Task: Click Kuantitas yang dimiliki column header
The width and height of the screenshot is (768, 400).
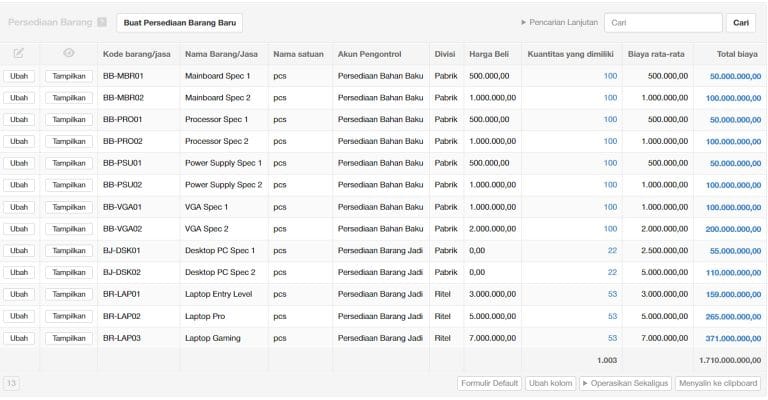Action: (570, 54)
